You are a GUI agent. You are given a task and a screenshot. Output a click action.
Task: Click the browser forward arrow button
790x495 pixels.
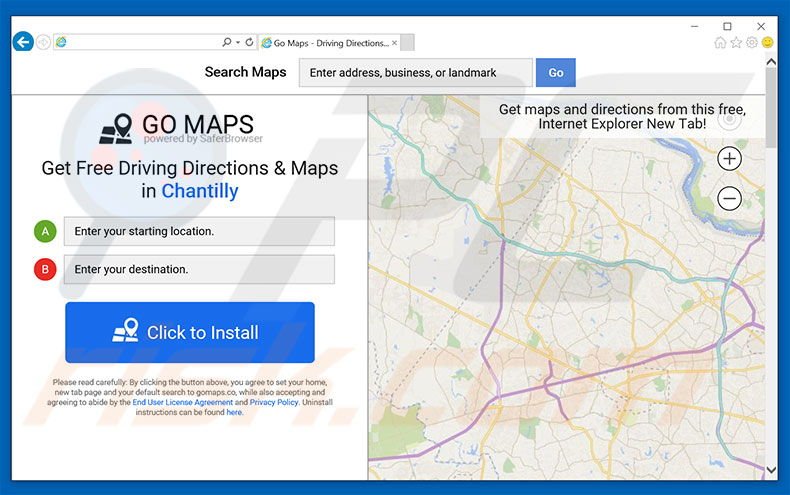[x=43, y=42]
